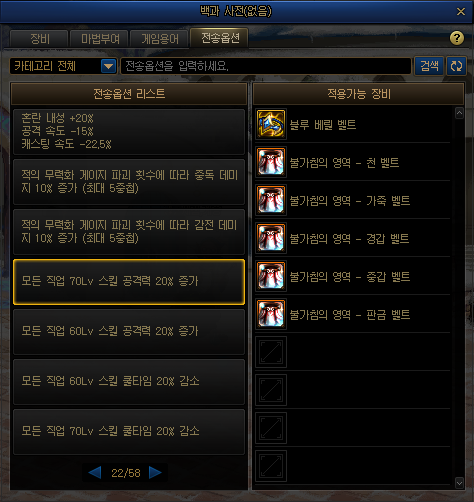Viewport: 474px width, 502px height.
Task: Click the 블루 베릴 벨트 item icon
Action: [x=271, y=124]
